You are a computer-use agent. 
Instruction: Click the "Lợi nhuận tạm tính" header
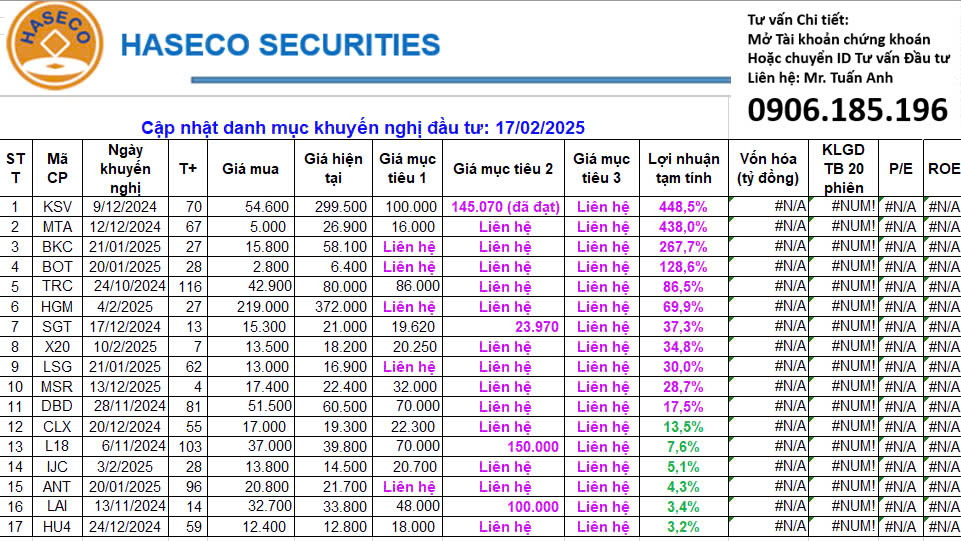(x=683, y=168)
